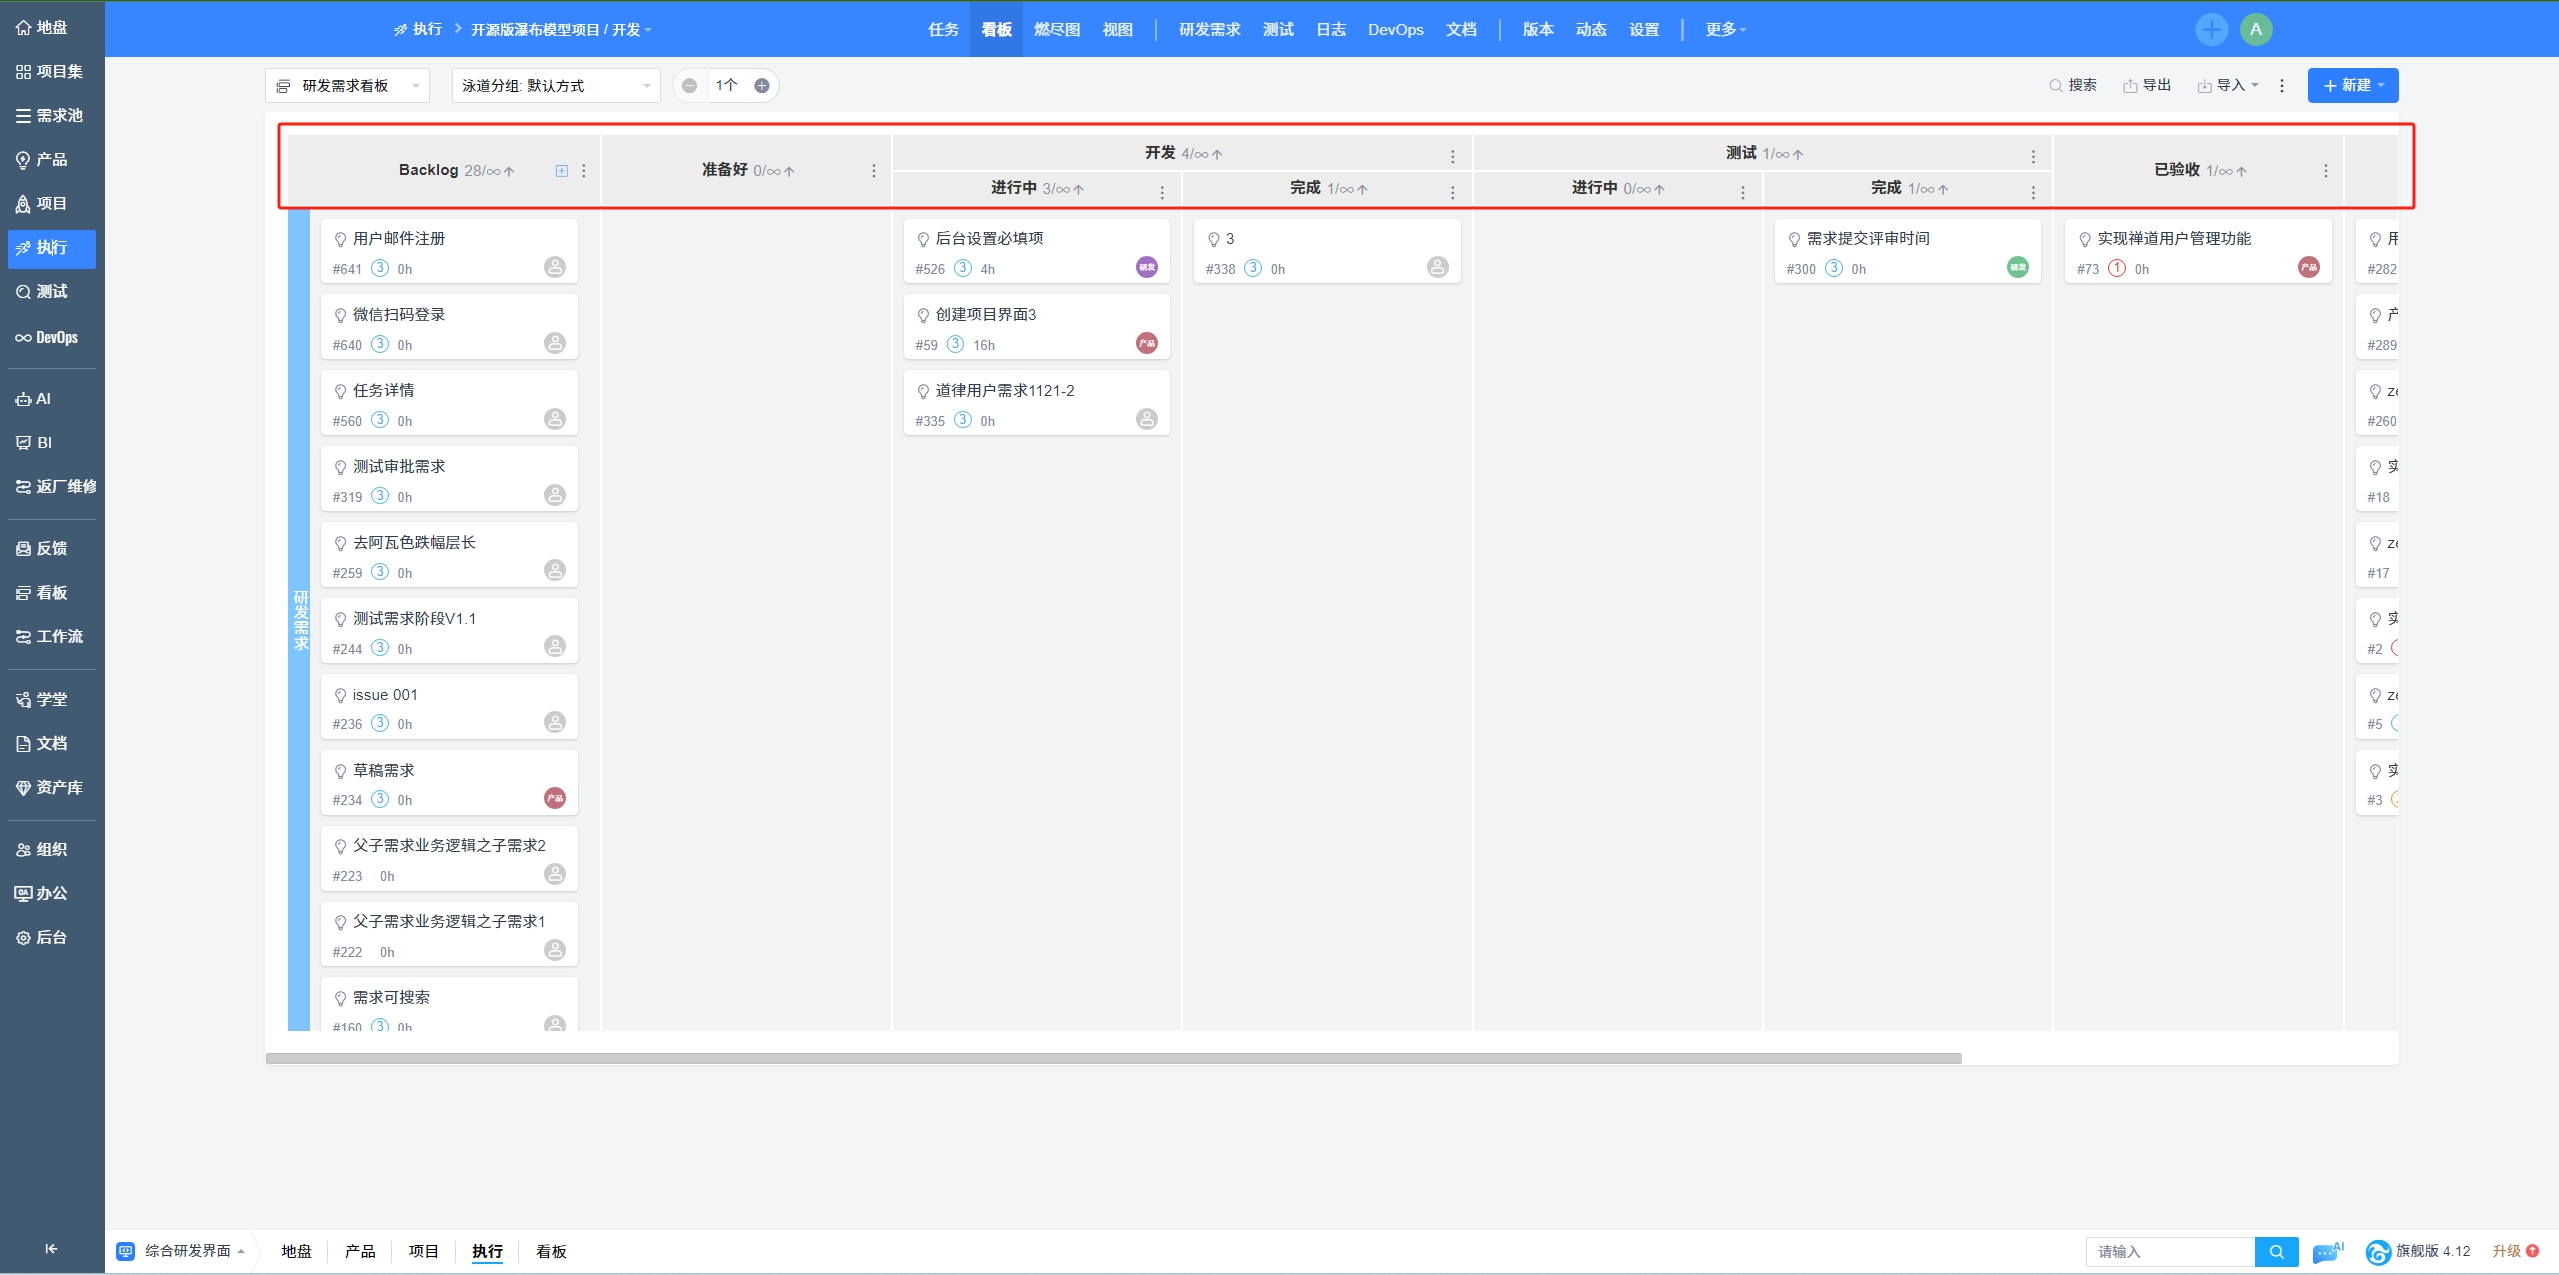Click the AI chat icon in bottom bar
Image resolution: width=2559 pixels, height=1275 pixels.
pyautogui.click(x=2327, y=1250)
